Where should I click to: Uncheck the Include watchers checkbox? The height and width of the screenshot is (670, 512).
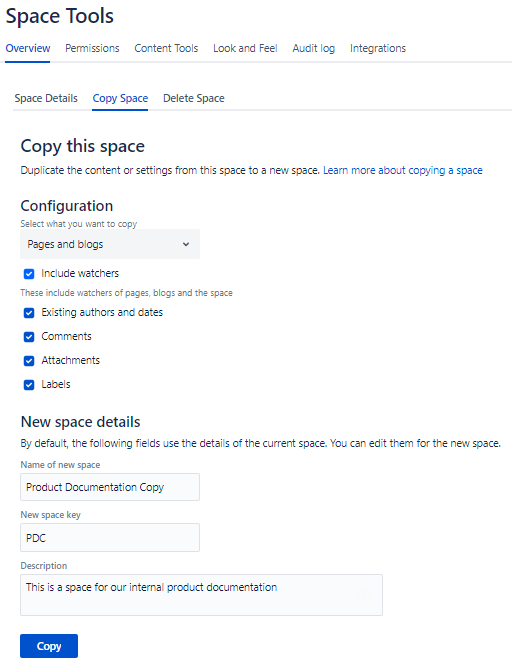(29, 273)
